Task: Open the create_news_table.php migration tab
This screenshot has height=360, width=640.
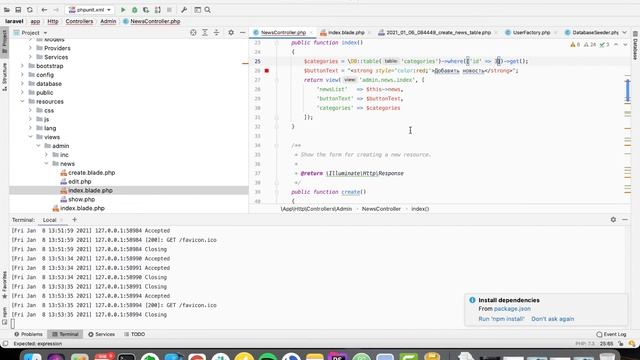Action: (x=438, y=32)
